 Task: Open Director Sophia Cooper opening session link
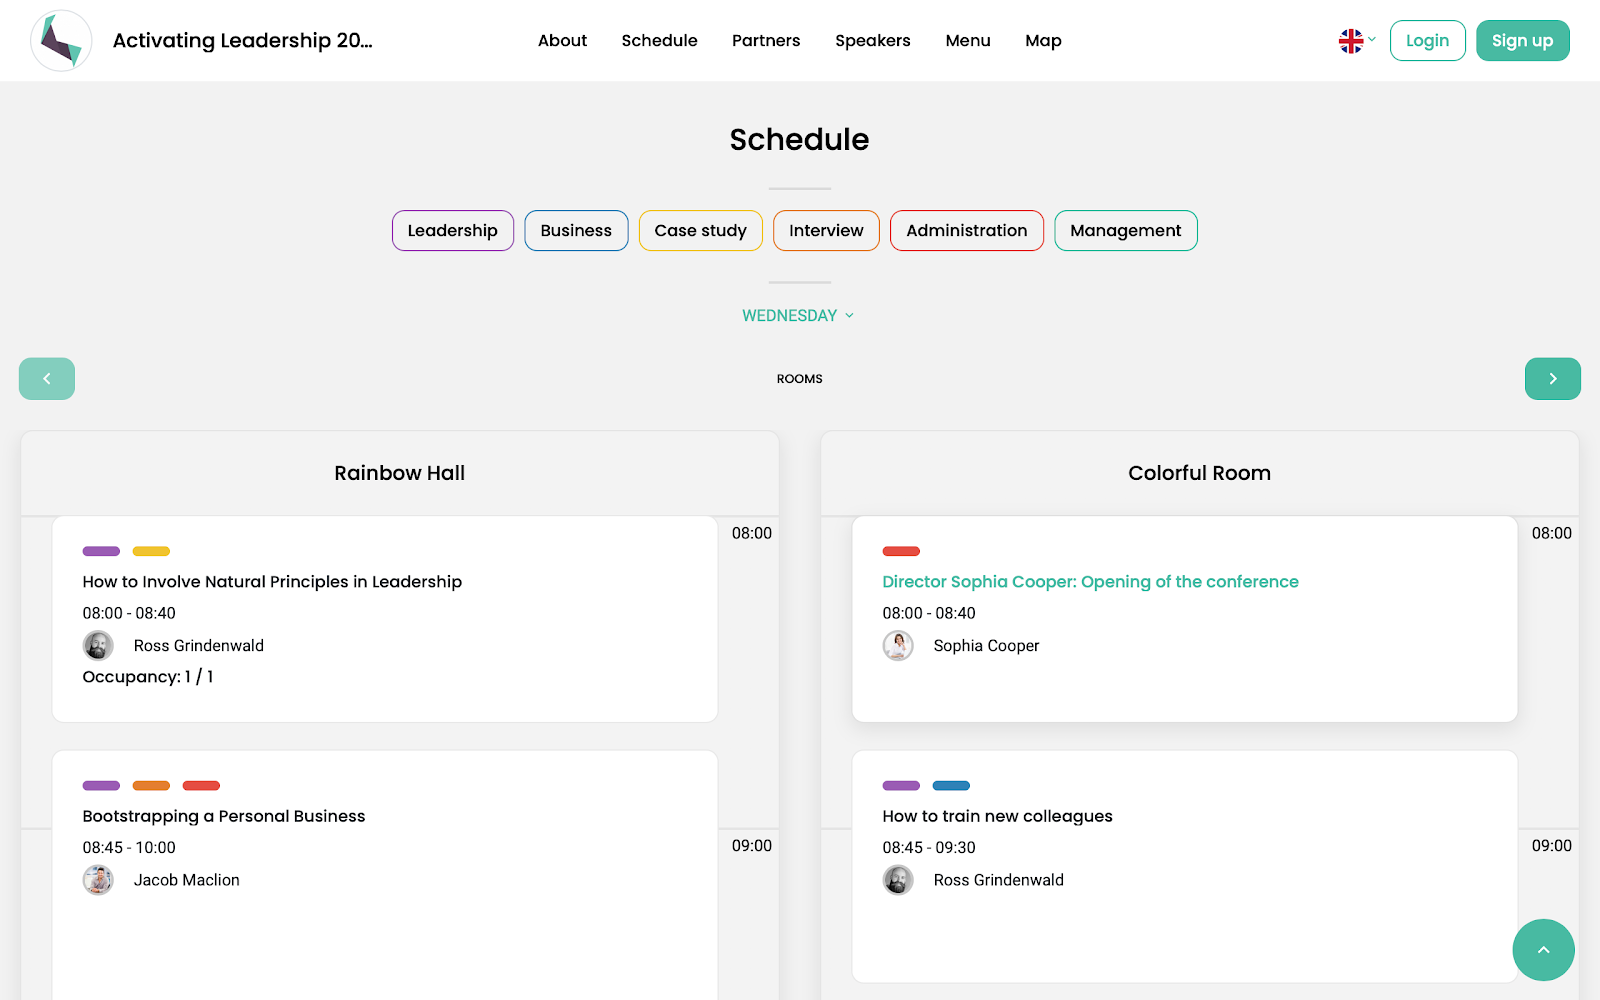point(1090,582)
